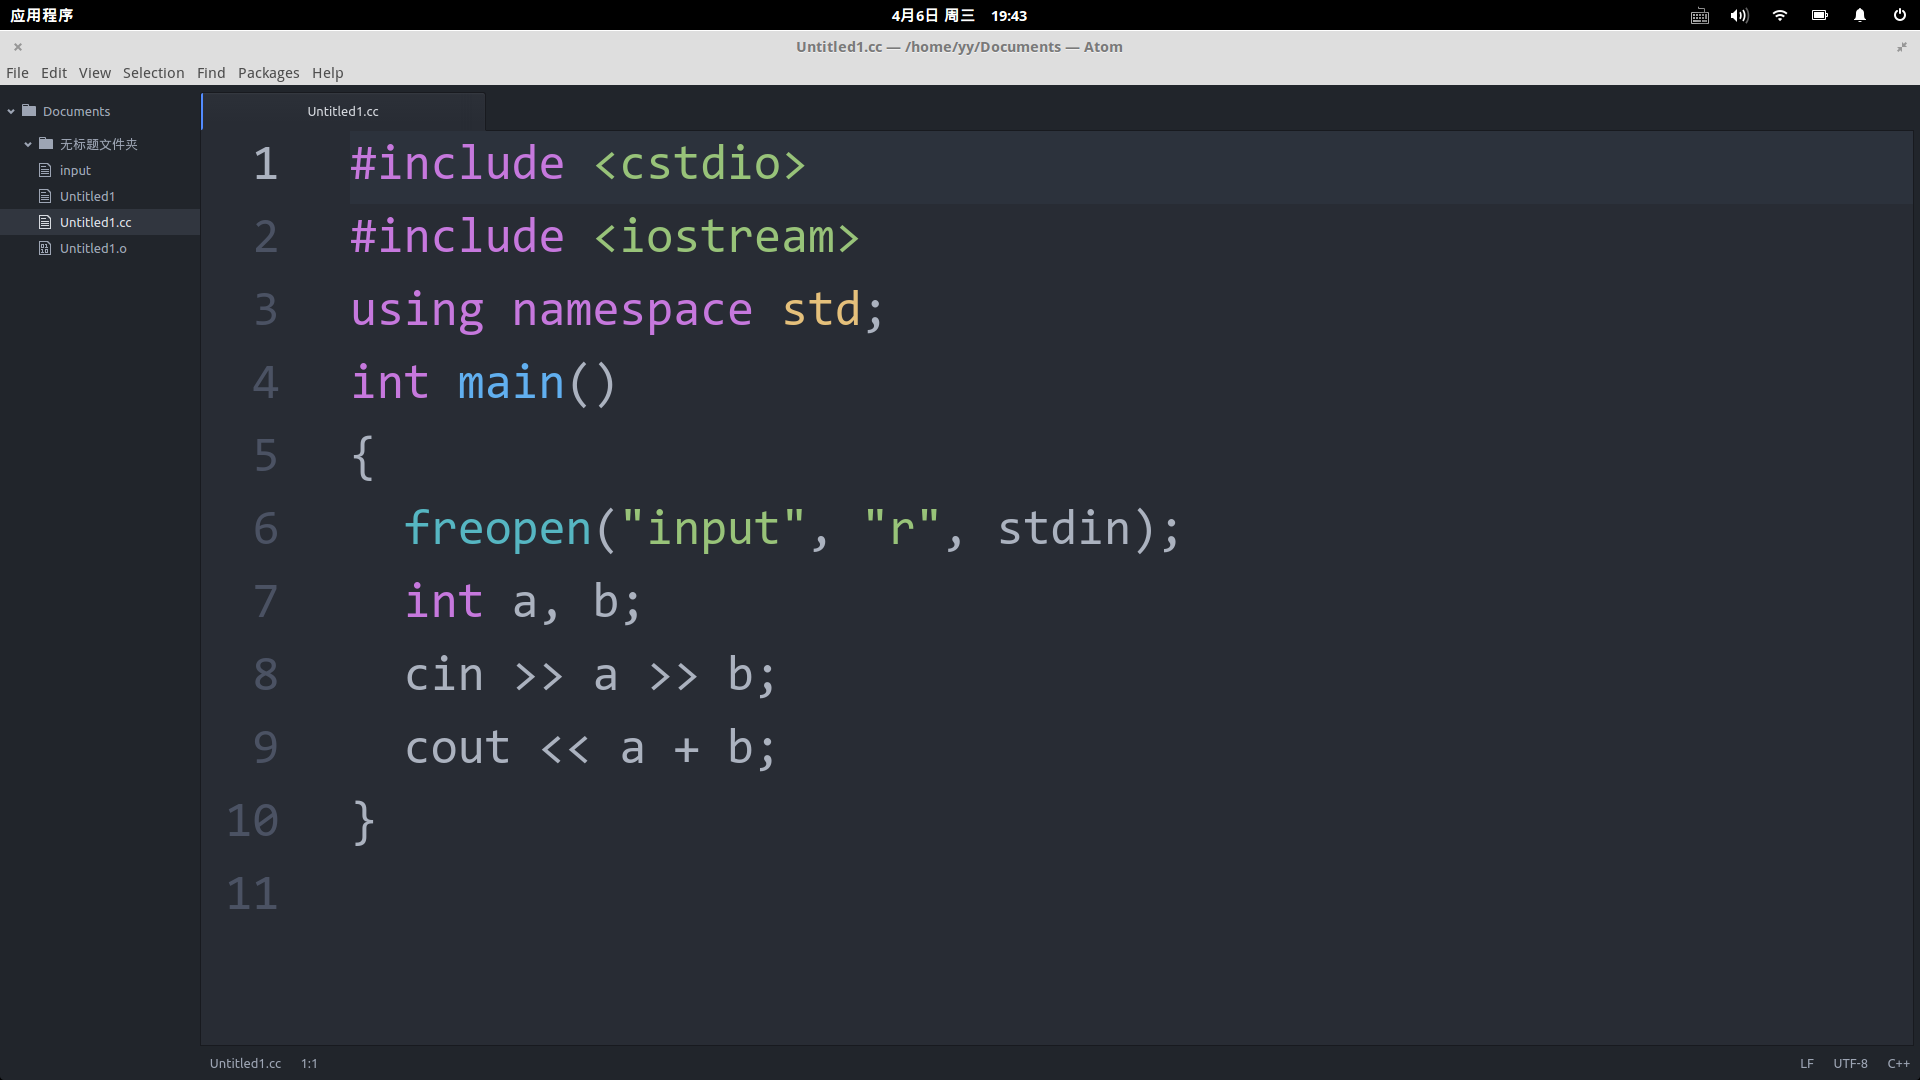Image resolution: width=1920 pixels, height=1080 pixels.
Task: Click the input file icon
Action: (x=45, y=170)
